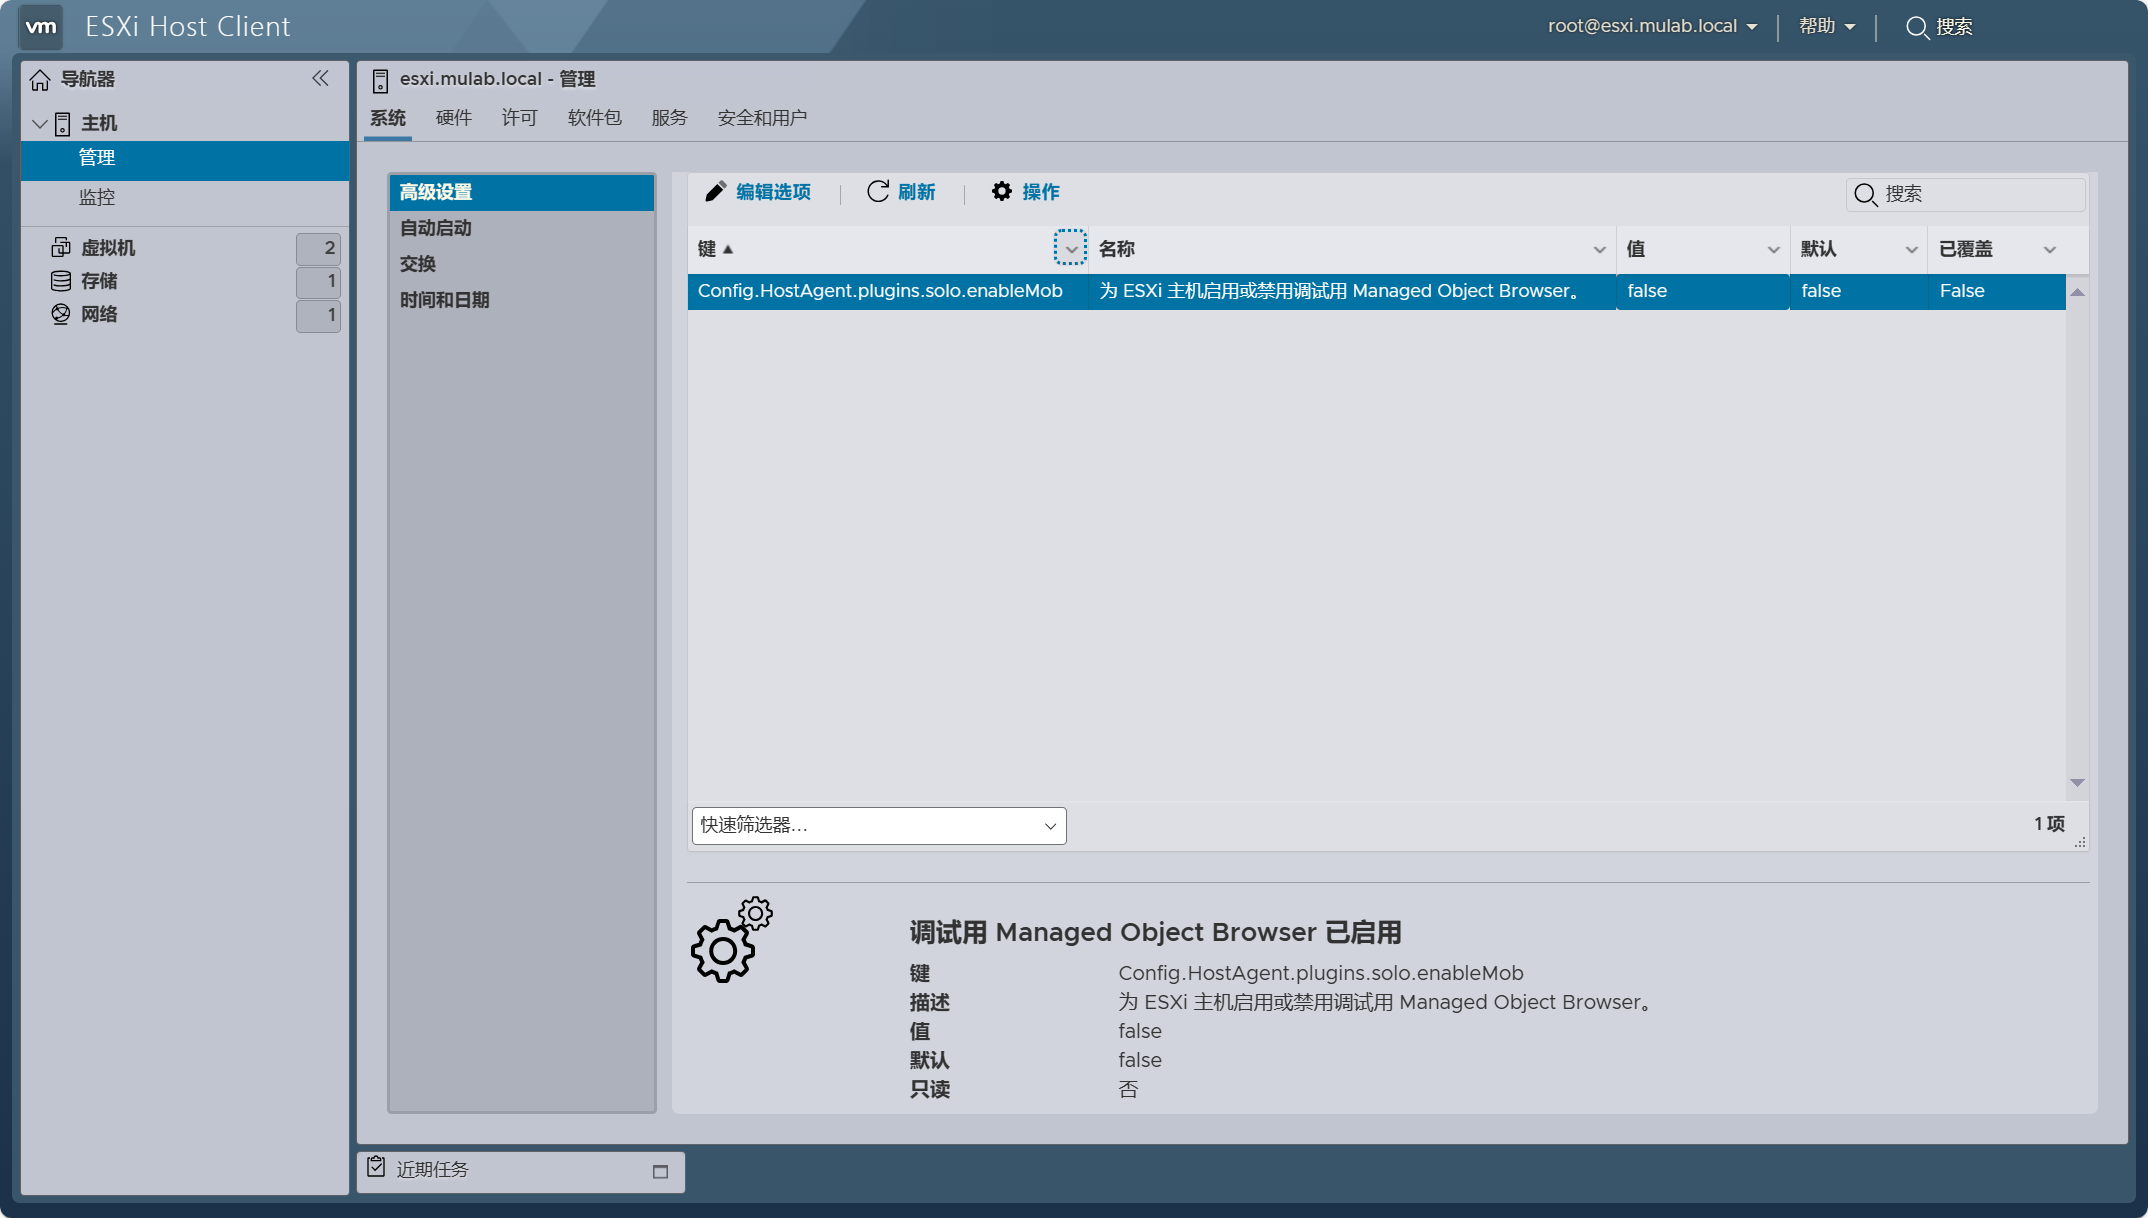
Task: Click the Storage (存储) icon in sidebar
Action: click(61, 281)
